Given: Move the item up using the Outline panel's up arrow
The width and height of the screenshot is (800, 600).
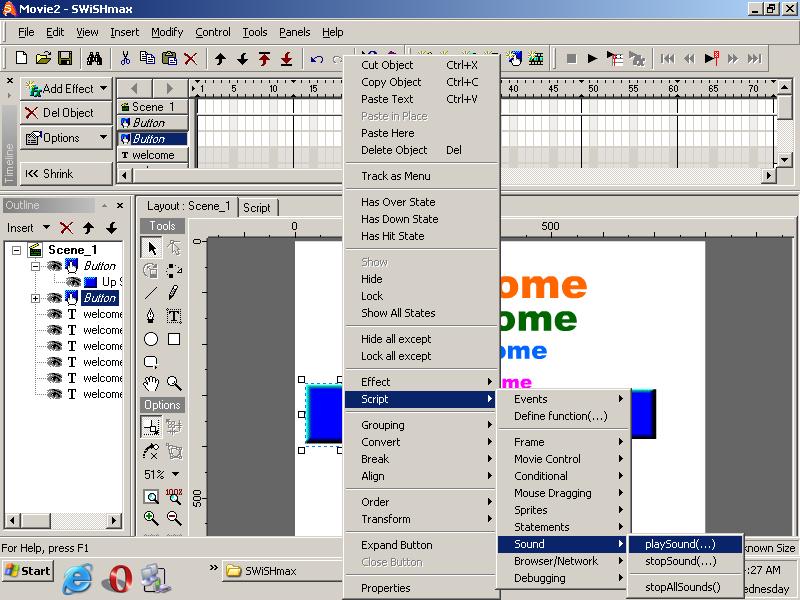Looking at the screenshot, I should click(89, 228).
